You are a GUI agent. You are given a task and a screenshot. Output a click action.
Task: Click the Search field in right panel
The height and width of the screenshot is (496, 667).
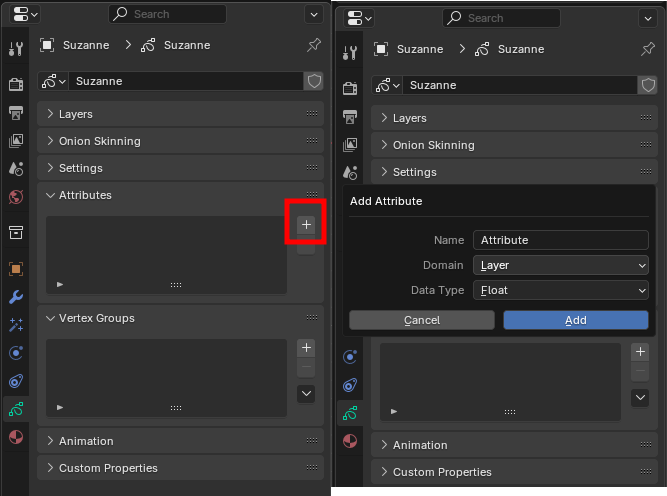[501, 18]
